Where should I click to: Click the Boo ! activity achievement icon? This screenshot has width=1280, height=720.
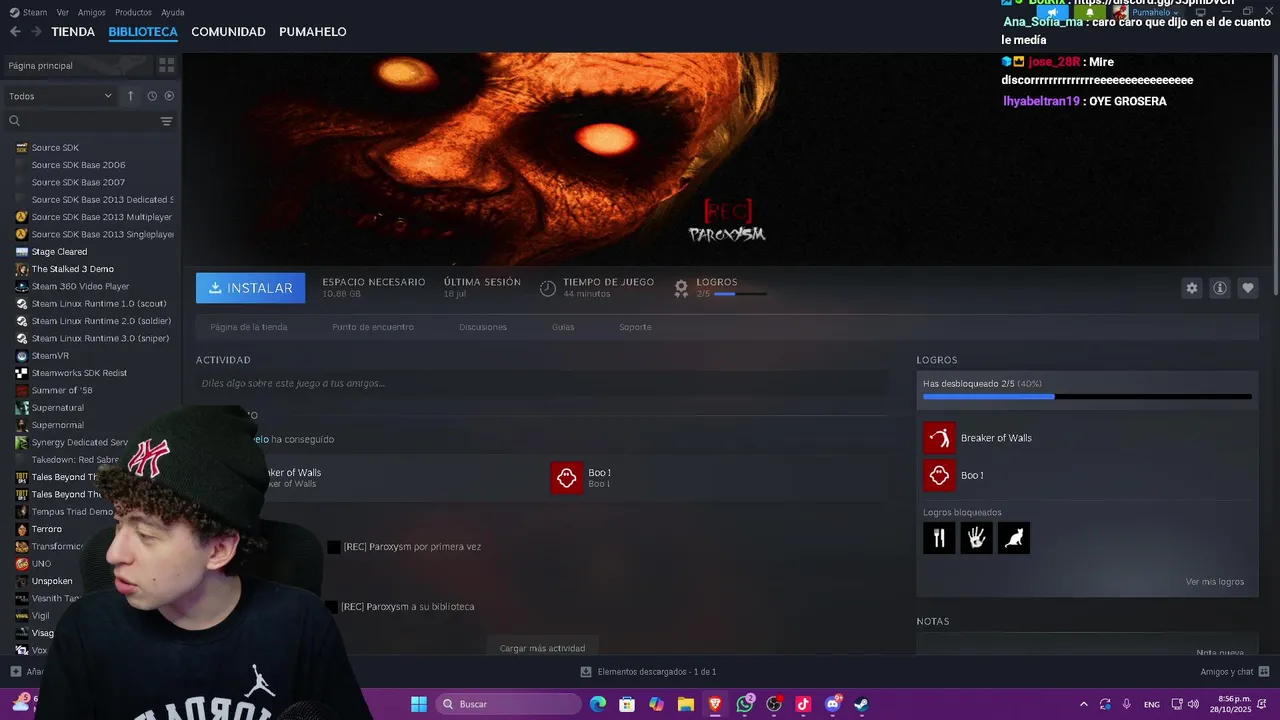567,478
